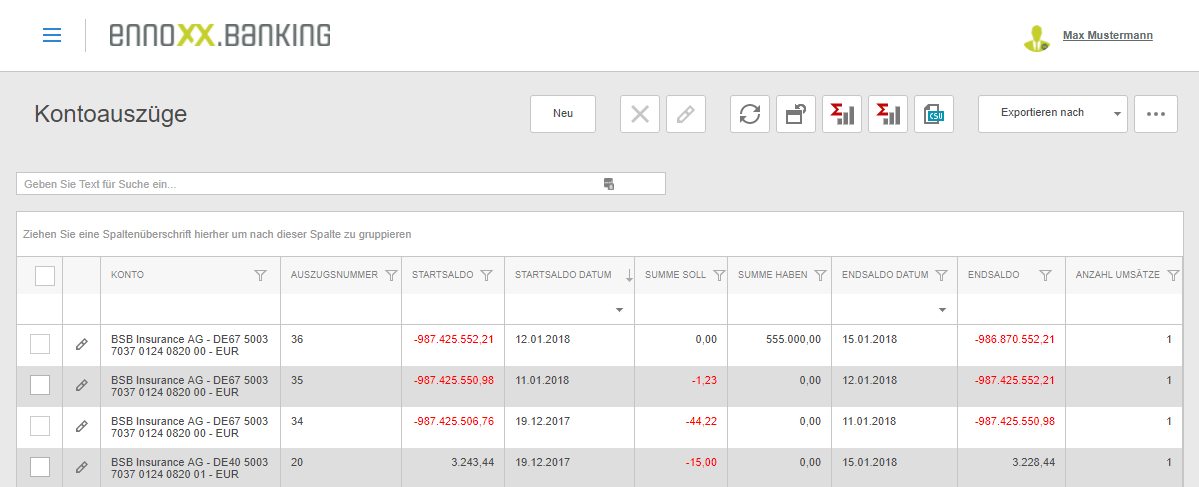Open the Startsaldo Datum filter dropdown arrow
This screenshot has width=1199, height=487.
click(619, 310)
